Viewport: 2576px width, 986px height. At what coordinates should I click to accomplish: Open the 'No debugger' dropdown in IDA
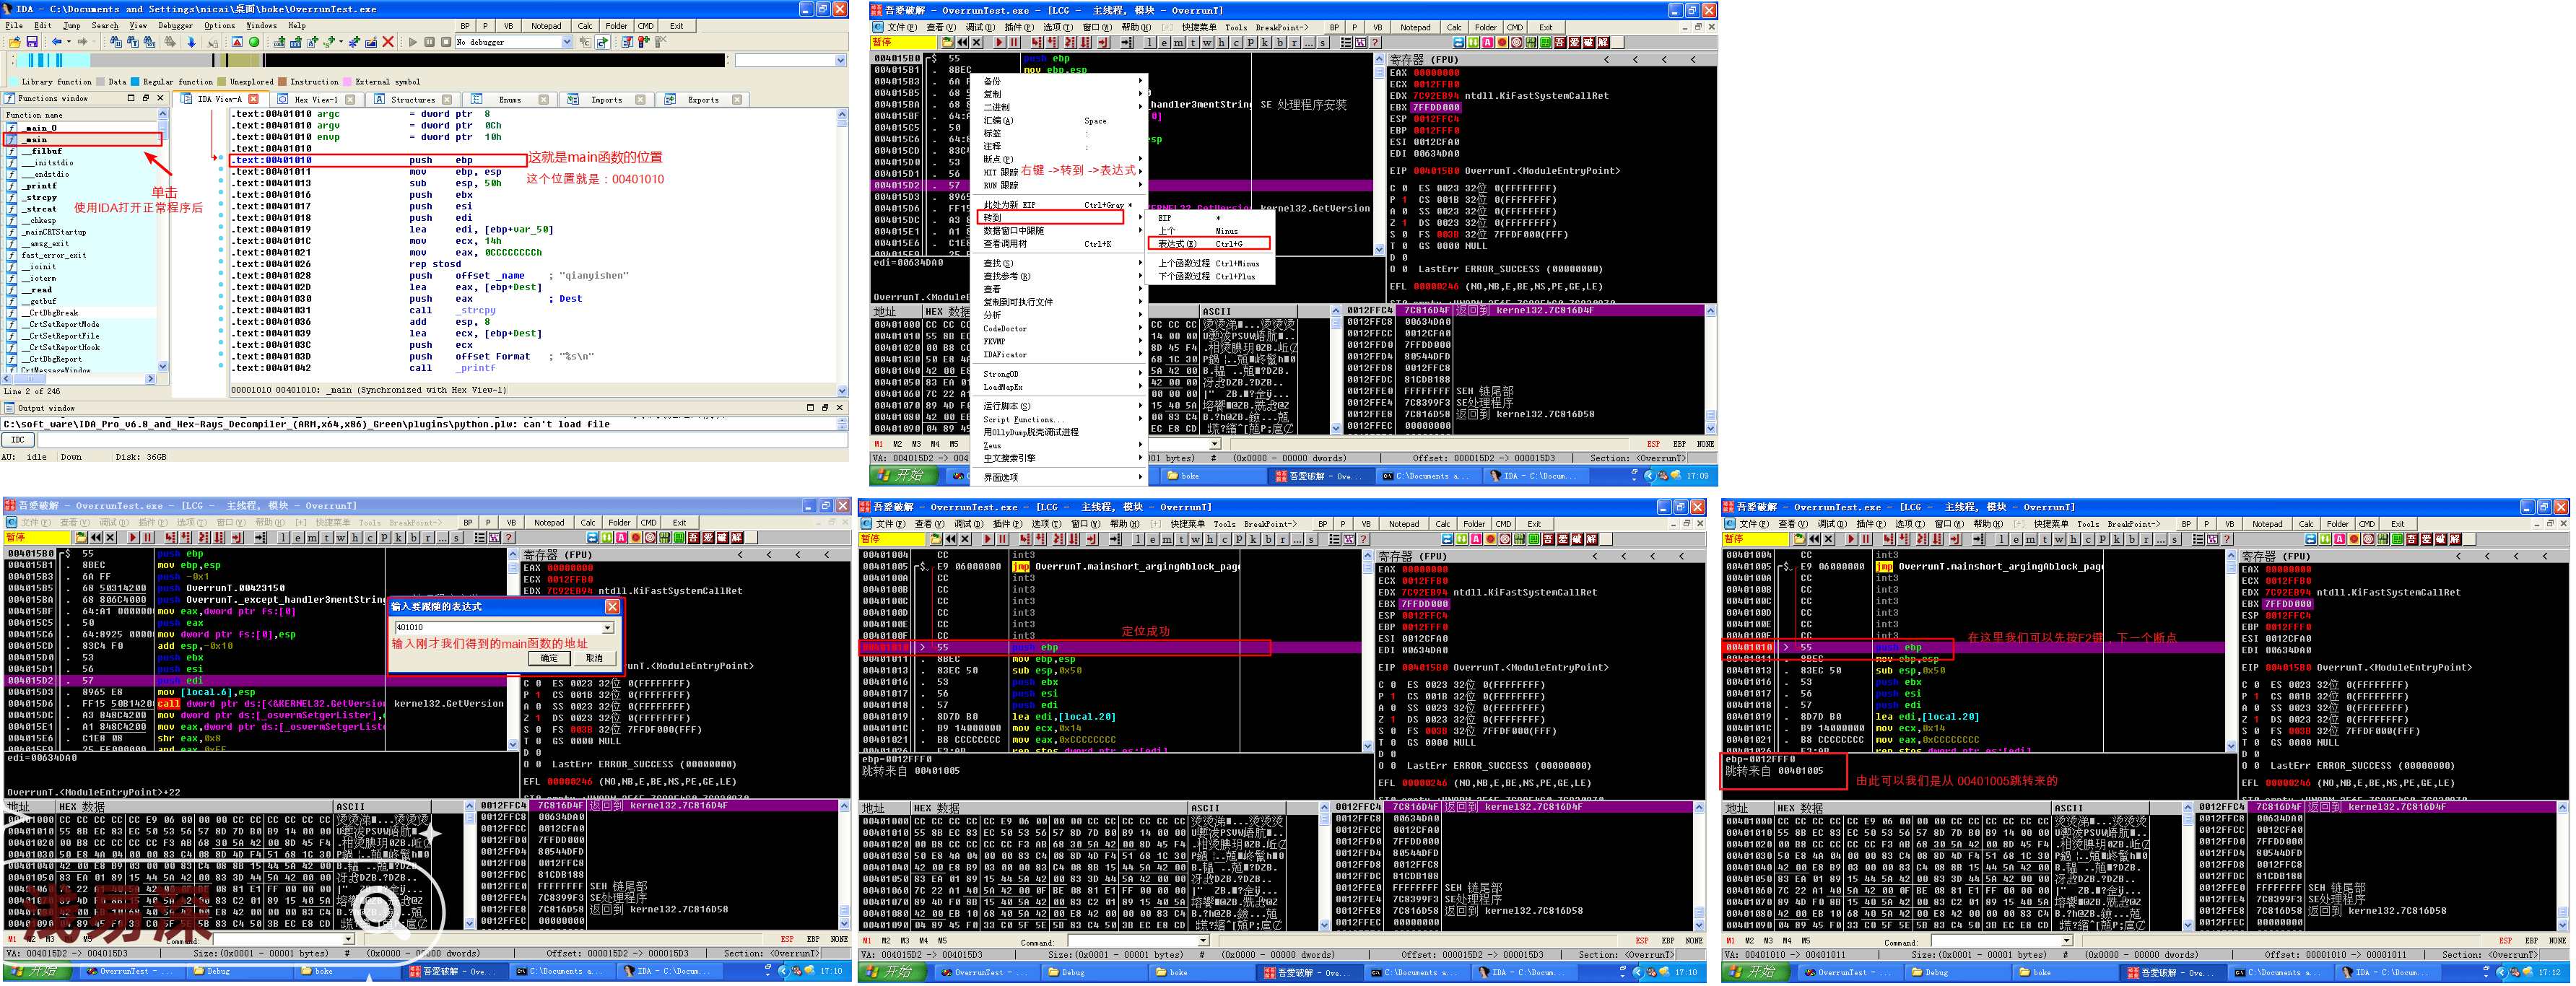click(567, 42)
